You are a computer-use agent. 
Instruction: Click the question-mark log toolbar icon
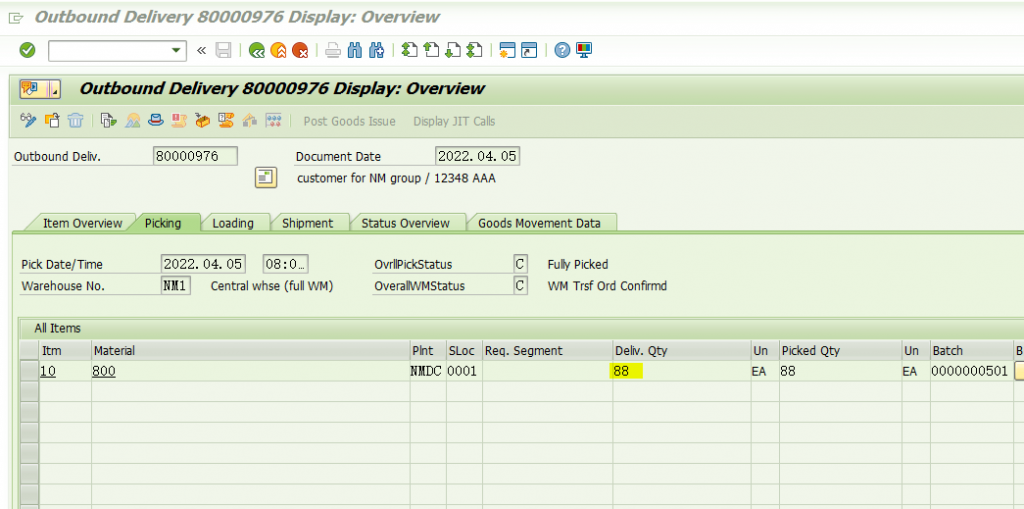(226, 121)
